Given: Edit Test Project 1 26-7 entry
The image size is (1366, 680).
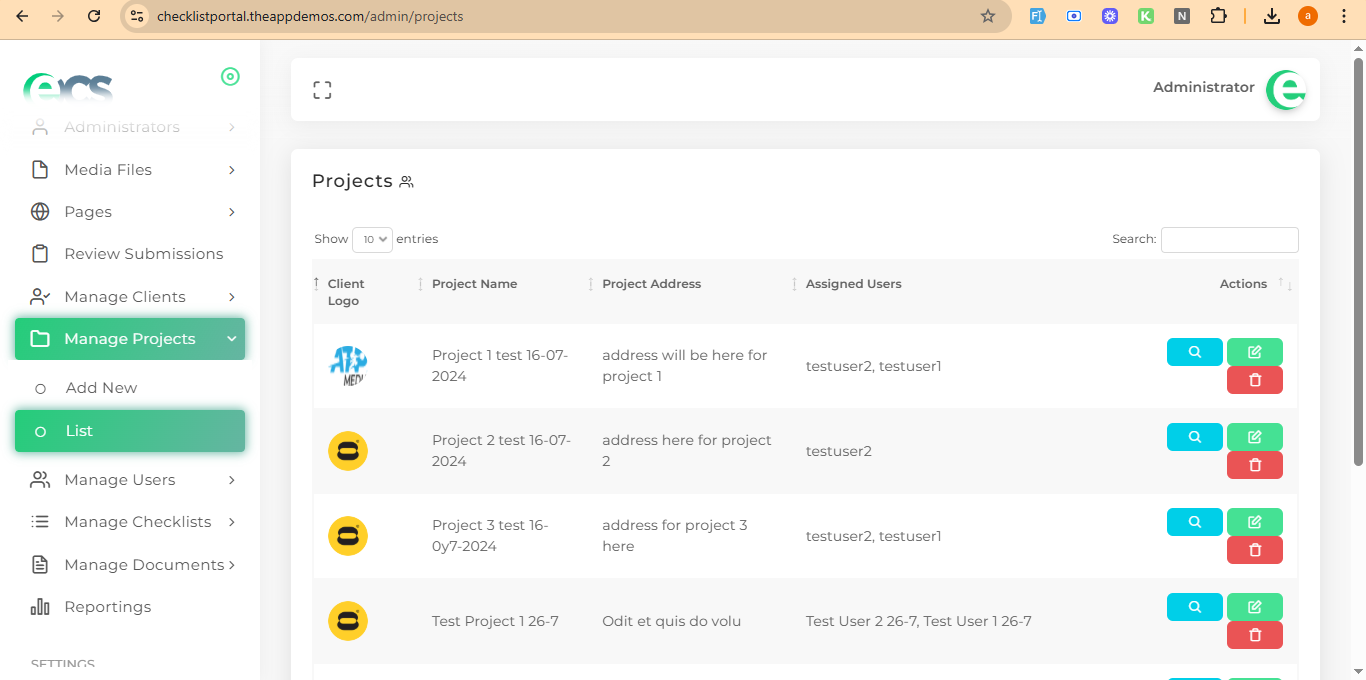Looking at the screenshot, I should click(1254, 607).
